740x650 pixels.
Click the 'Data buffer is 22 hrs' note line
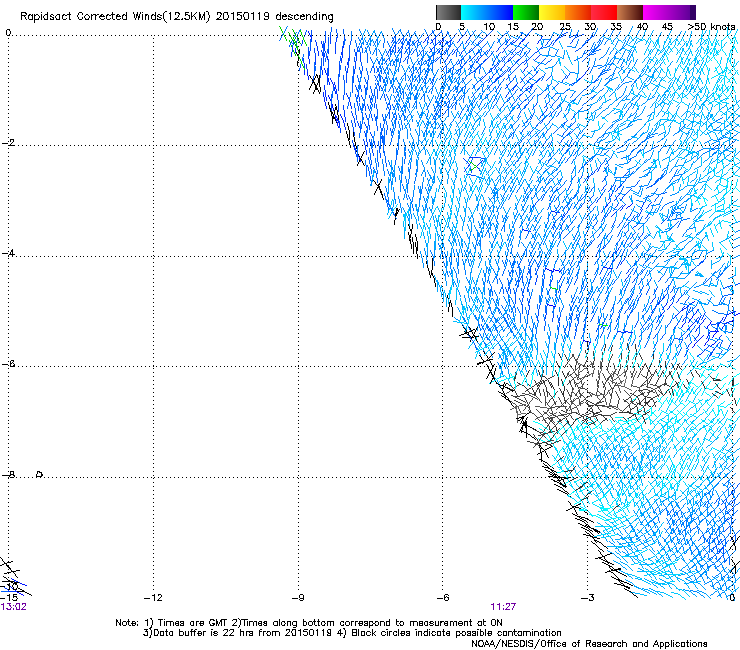point(352,633)
